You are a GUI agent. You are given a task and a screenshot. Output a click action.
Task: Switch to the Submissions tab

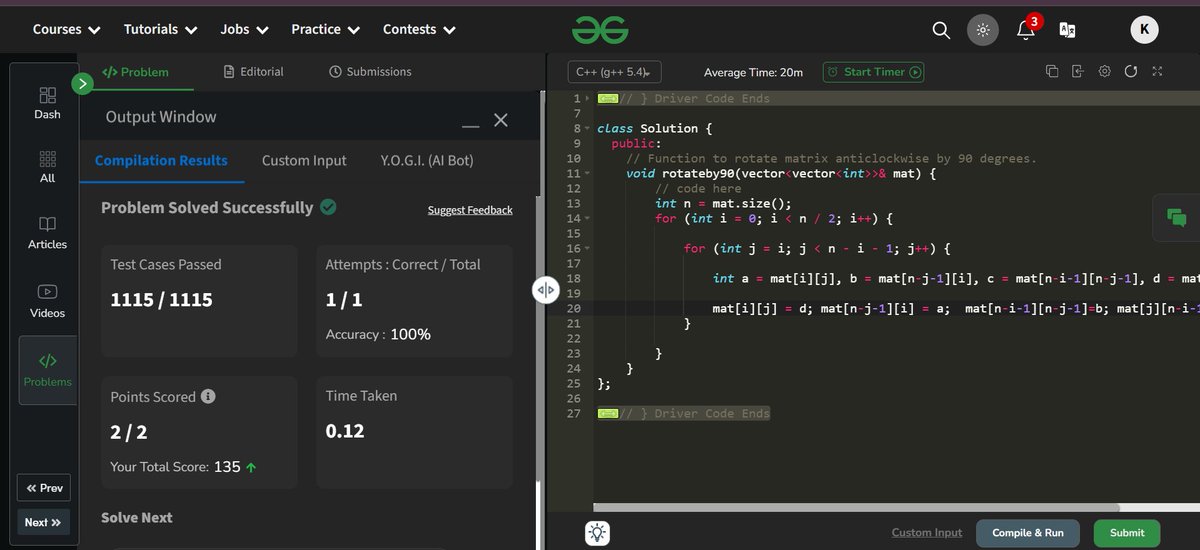(370, 72)
